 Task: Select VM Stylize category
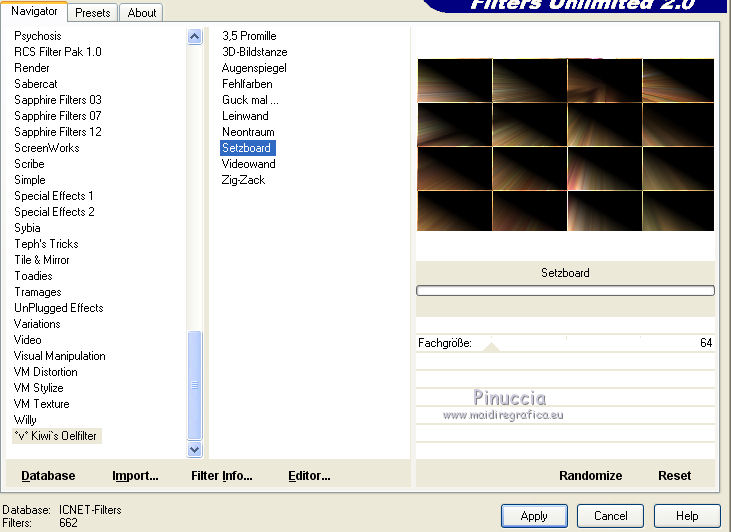click(x=39, y=388)
